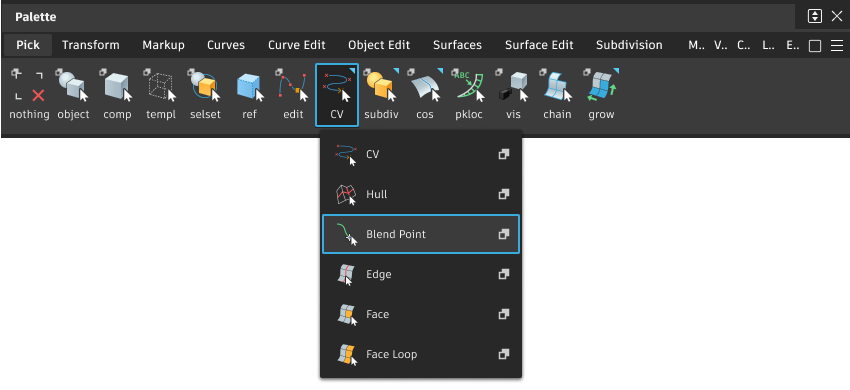Viewport: 850px width, 390px height.
Task: Open option box beside the Edge entry
Action: pyautogui.click(x=504, y=274)
